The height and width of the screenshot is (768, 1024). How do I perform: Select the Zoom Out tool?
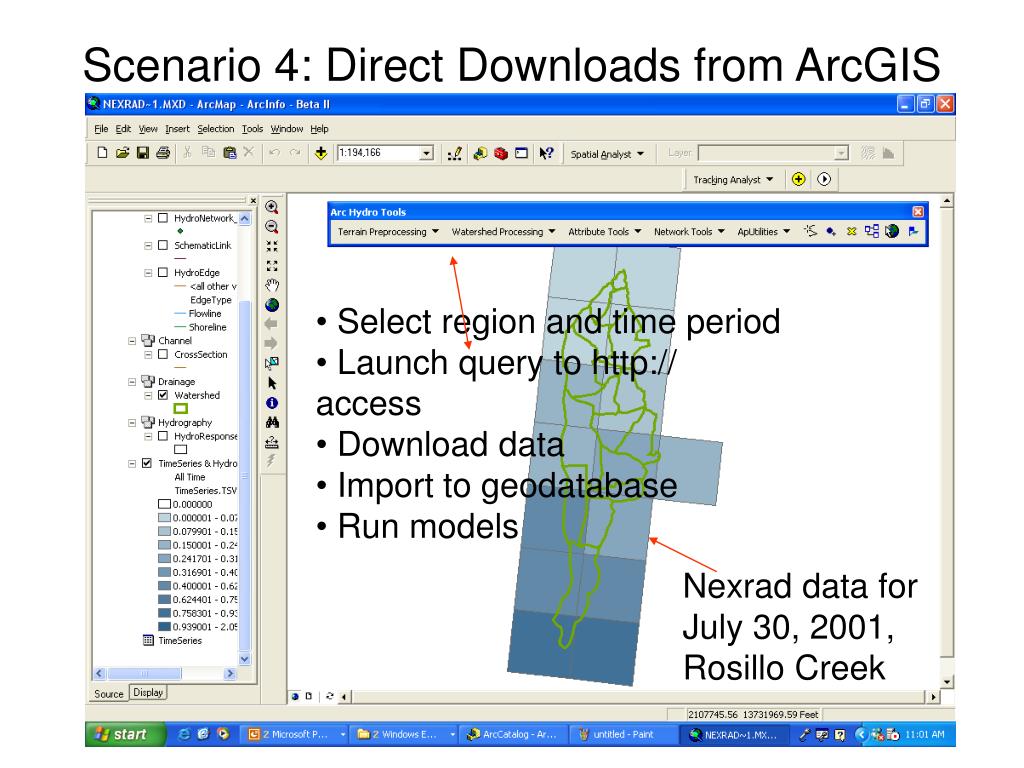[272, 227]
